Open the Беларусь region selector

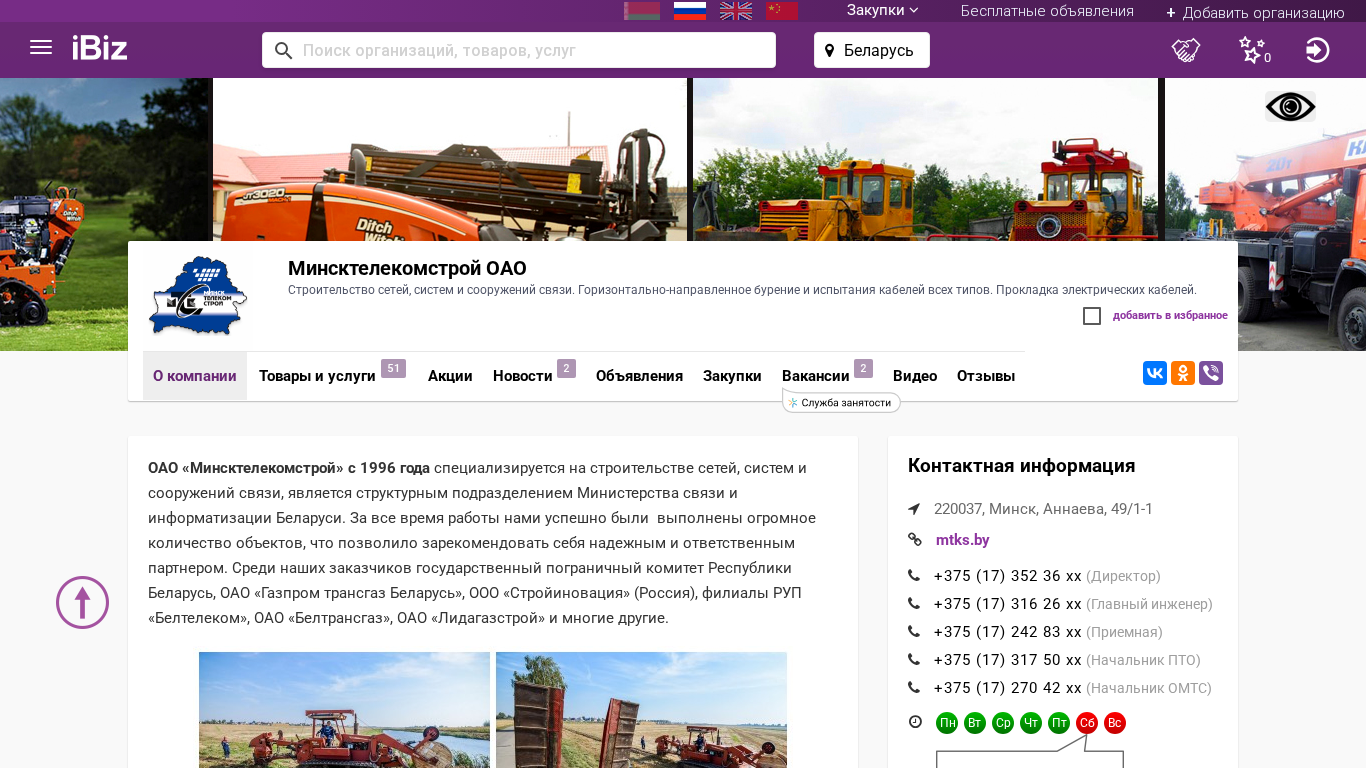pyautogui.click(x=872, y=50)
